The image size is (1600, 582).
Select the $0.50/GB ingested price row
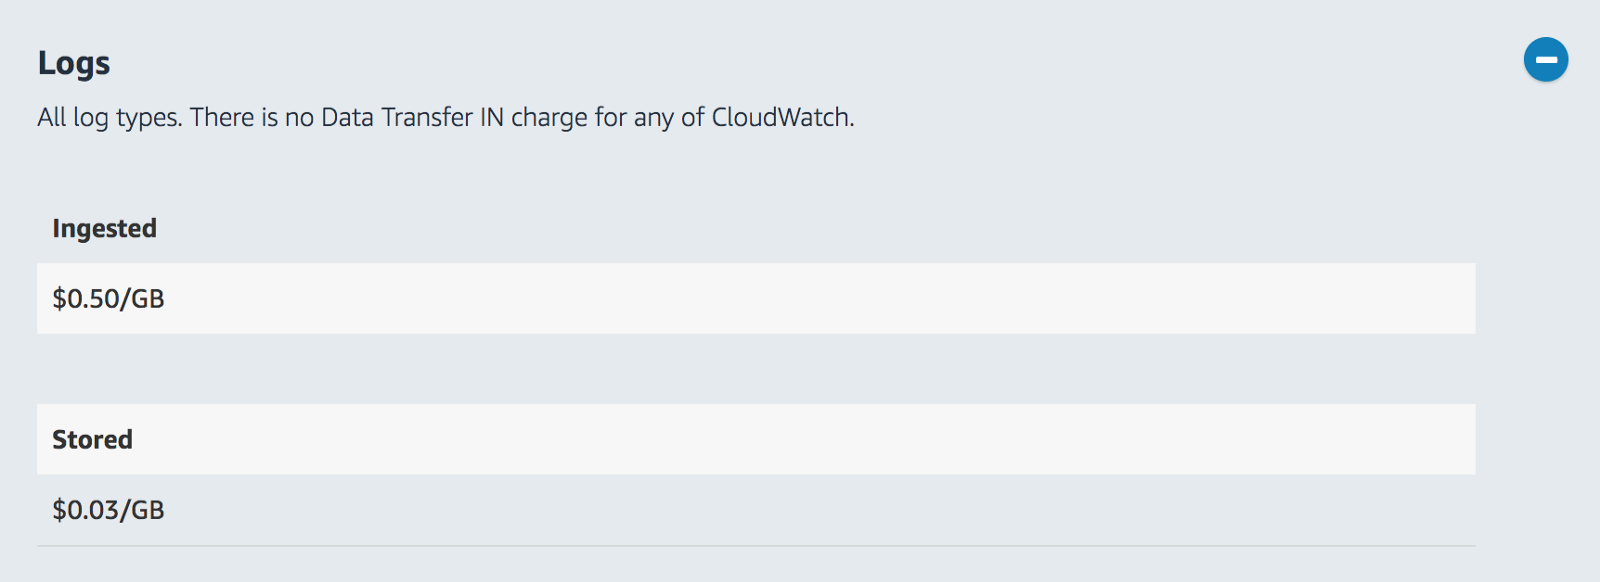click(x=755, y=299)
